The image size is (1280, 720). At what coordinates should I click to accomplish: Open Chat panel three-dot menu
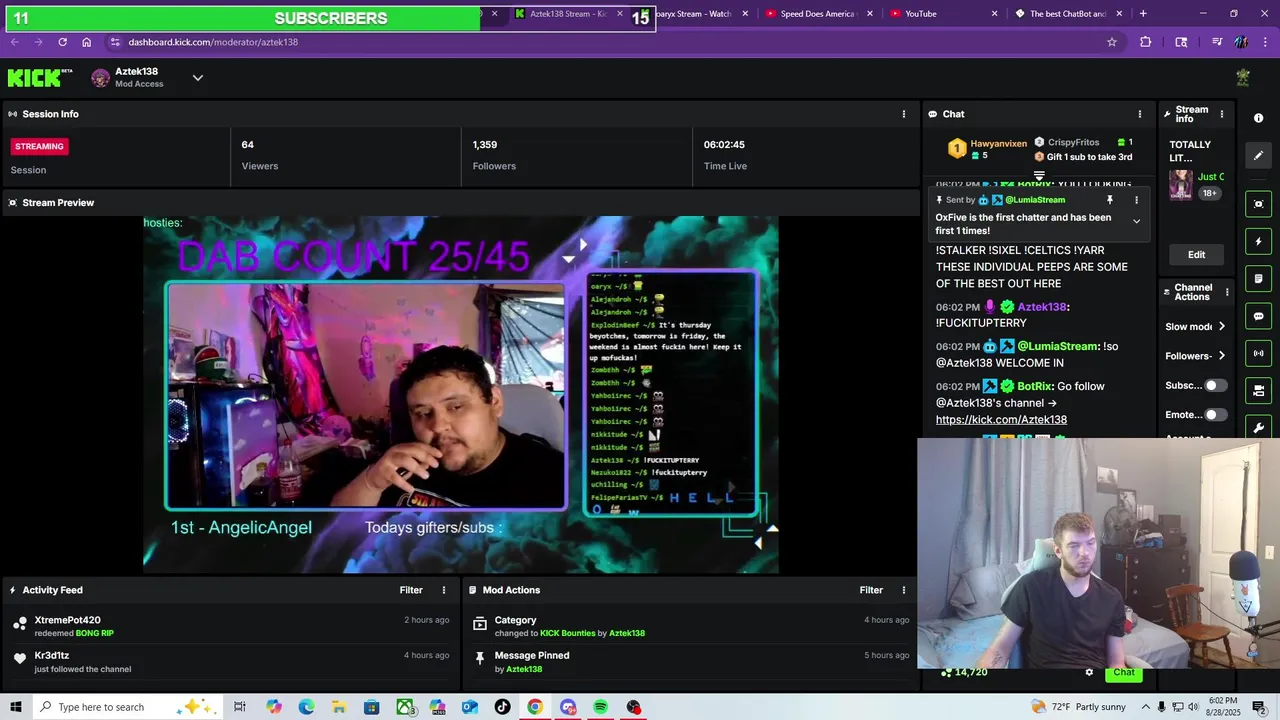[x=1140, y=114]
